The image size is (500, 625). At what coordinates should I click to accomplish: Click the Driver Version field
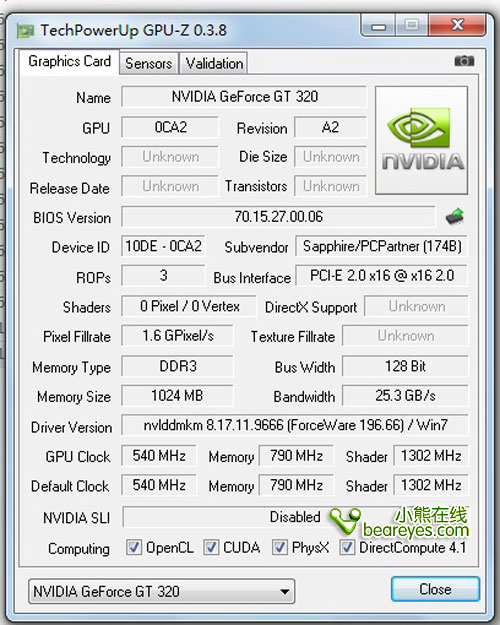pyautogui.click(x=295, y=425)
